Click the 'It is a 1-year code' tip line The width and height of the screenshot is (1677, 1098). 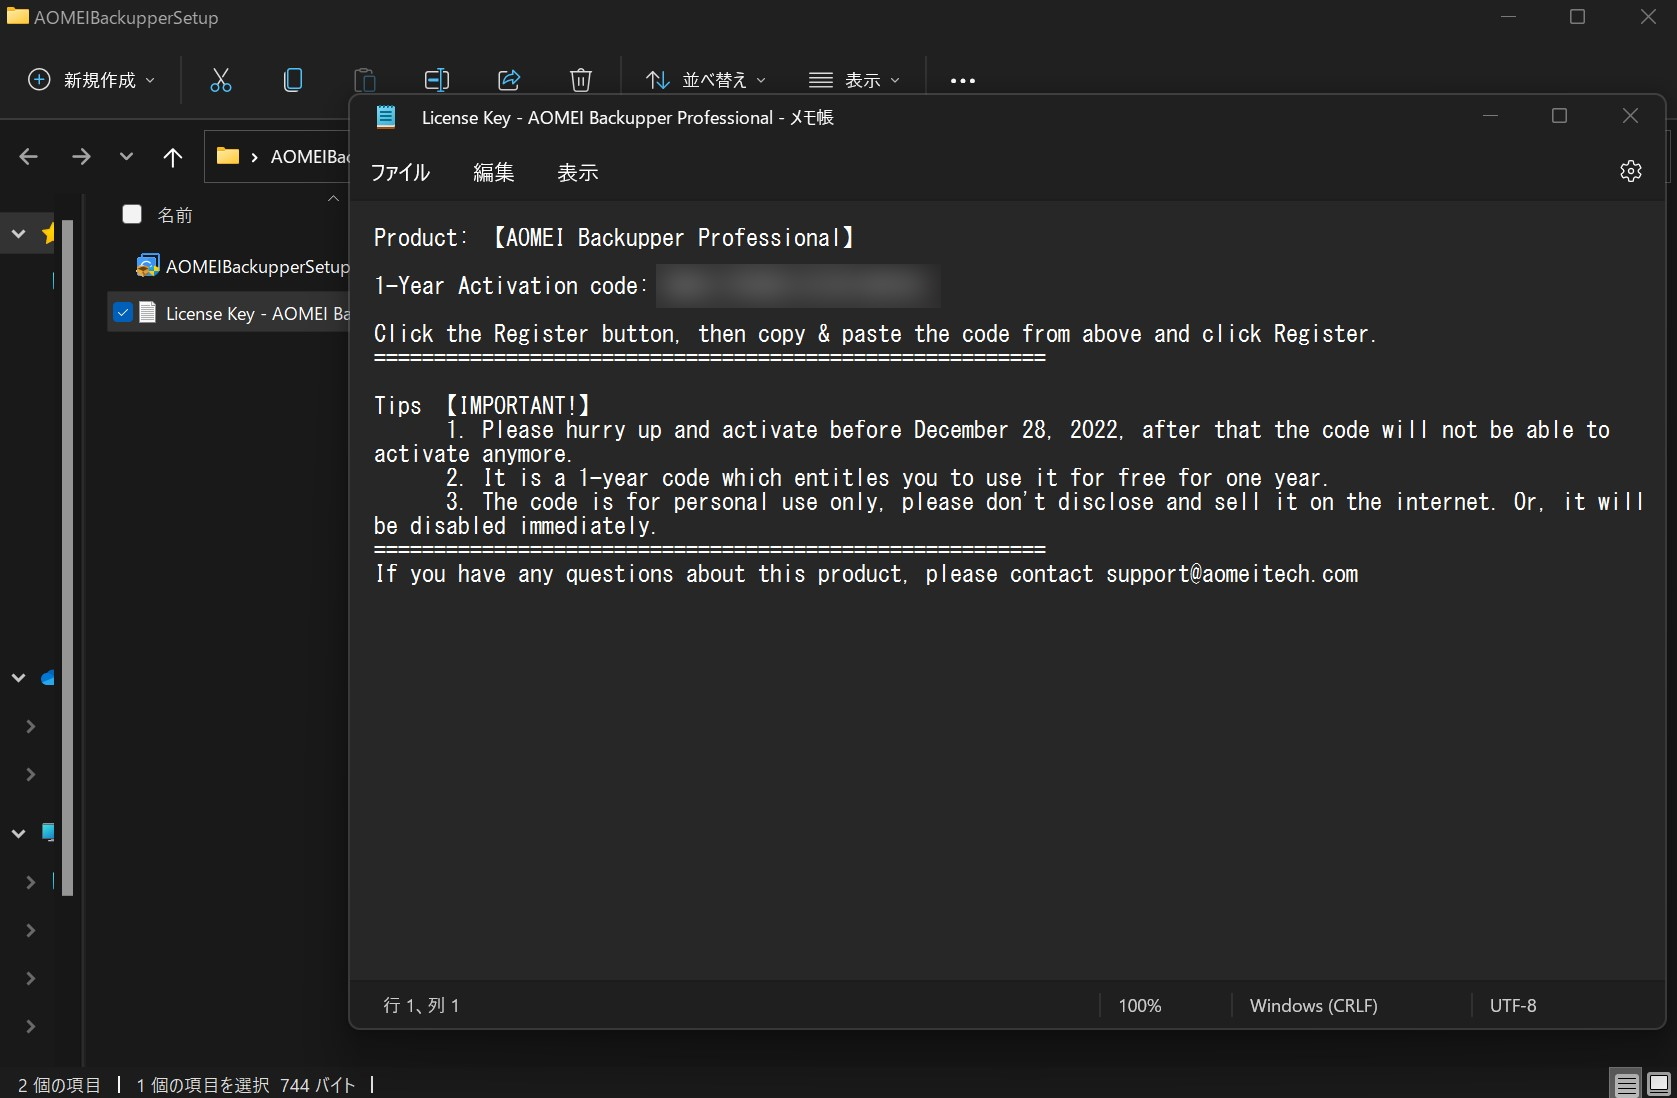pos(887,478)
